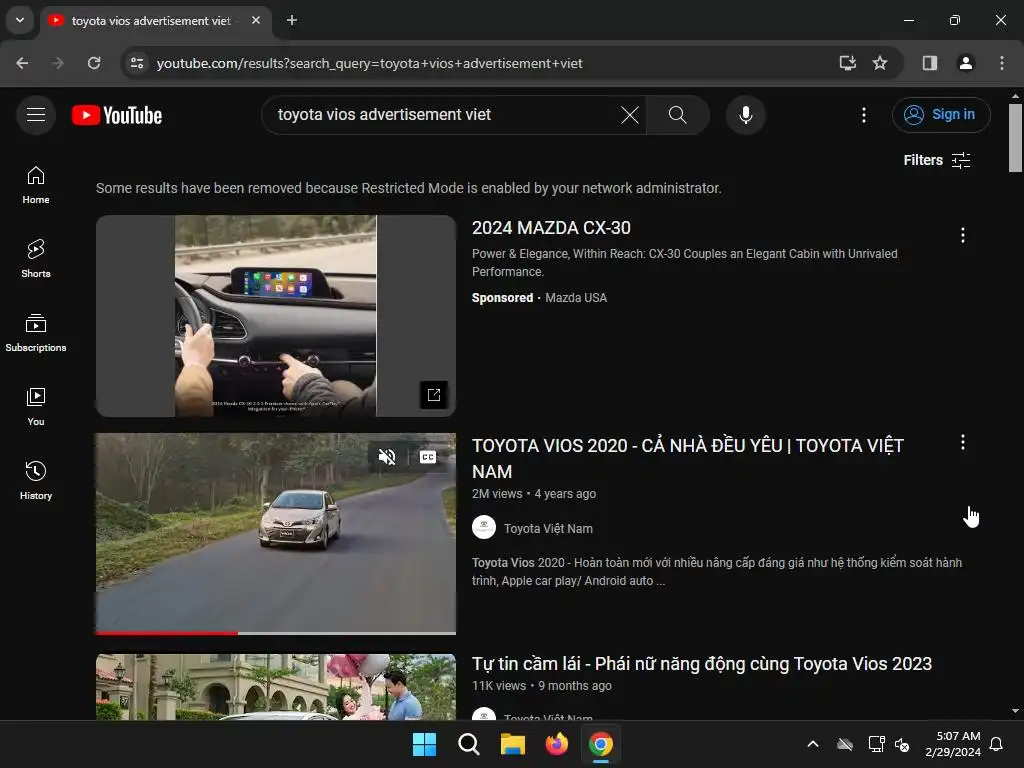
Task: Open the You section in sidebar
Action: pyautogui.click(x=36, y=406)
